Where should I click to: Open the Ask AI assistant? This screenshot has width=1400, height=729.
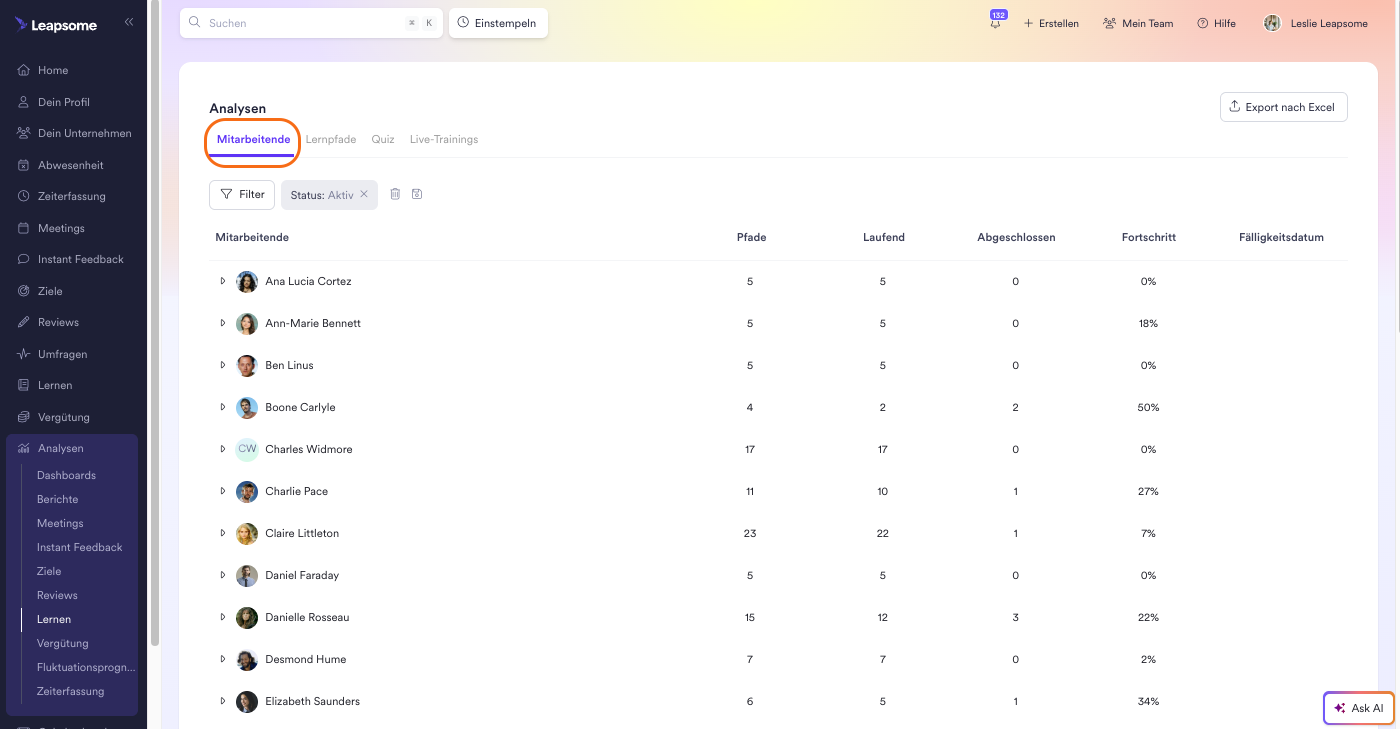click(1358, 708)
